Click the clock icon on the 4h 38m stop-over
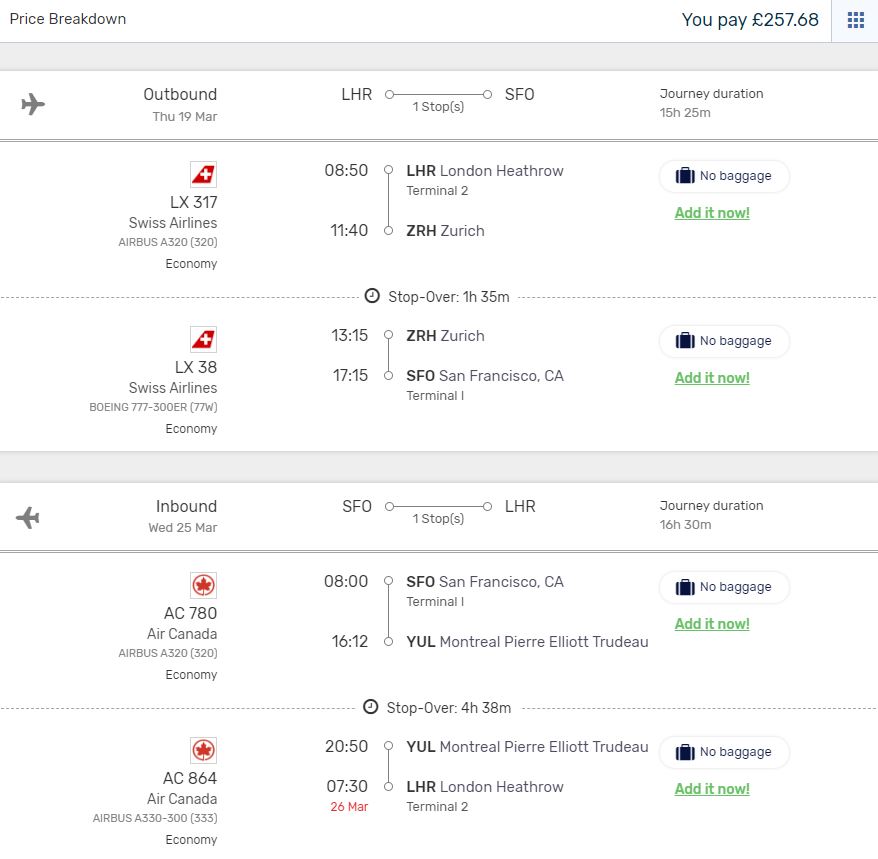This screenshot has height=859, width=878. (372, 707)
